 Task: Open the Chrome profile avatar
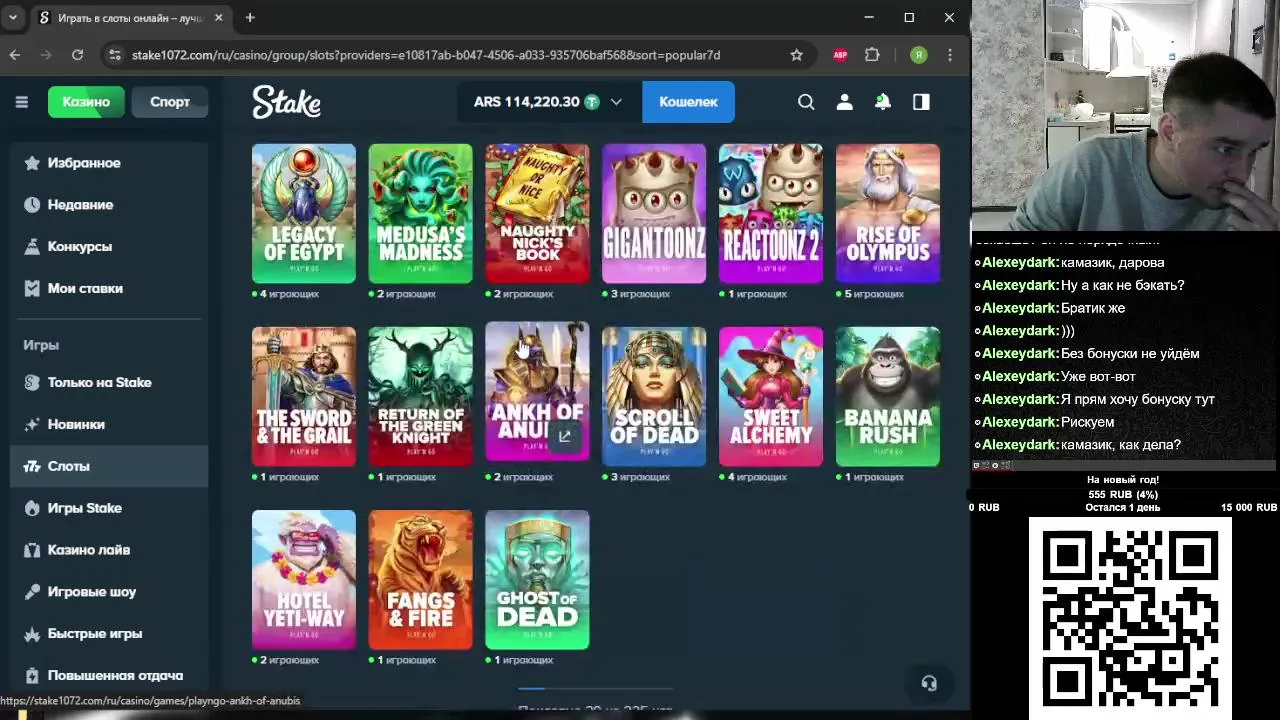pos(918,55)
